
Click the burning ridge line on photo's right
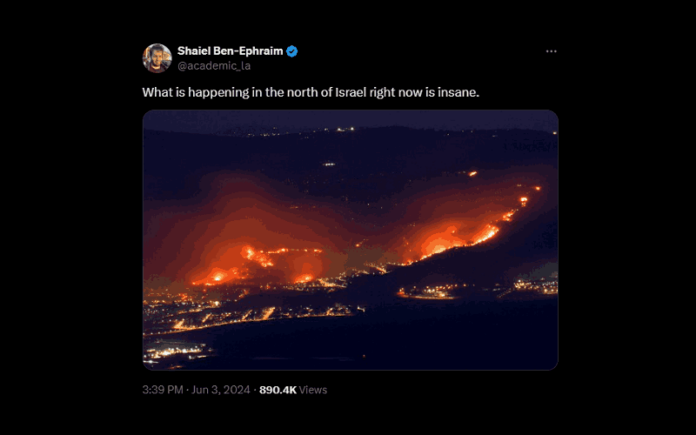tap(470, 235)
